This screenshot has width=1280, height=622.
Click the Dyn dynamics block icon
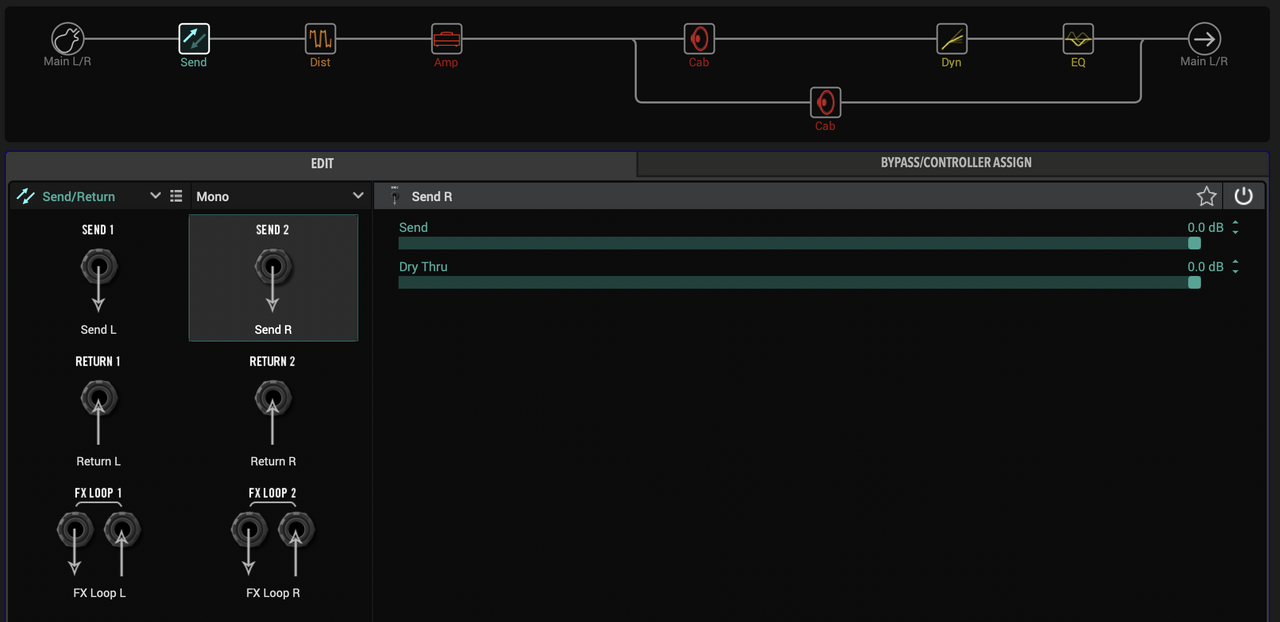pyautogui.click(x=951, y=39)
